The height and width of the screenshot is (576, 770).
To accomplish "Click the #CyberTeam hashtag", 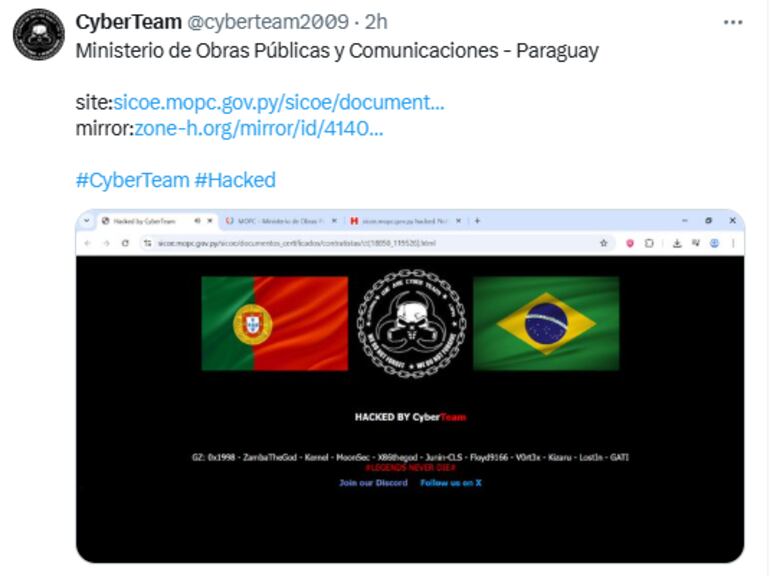I will [x=133, y=180].
